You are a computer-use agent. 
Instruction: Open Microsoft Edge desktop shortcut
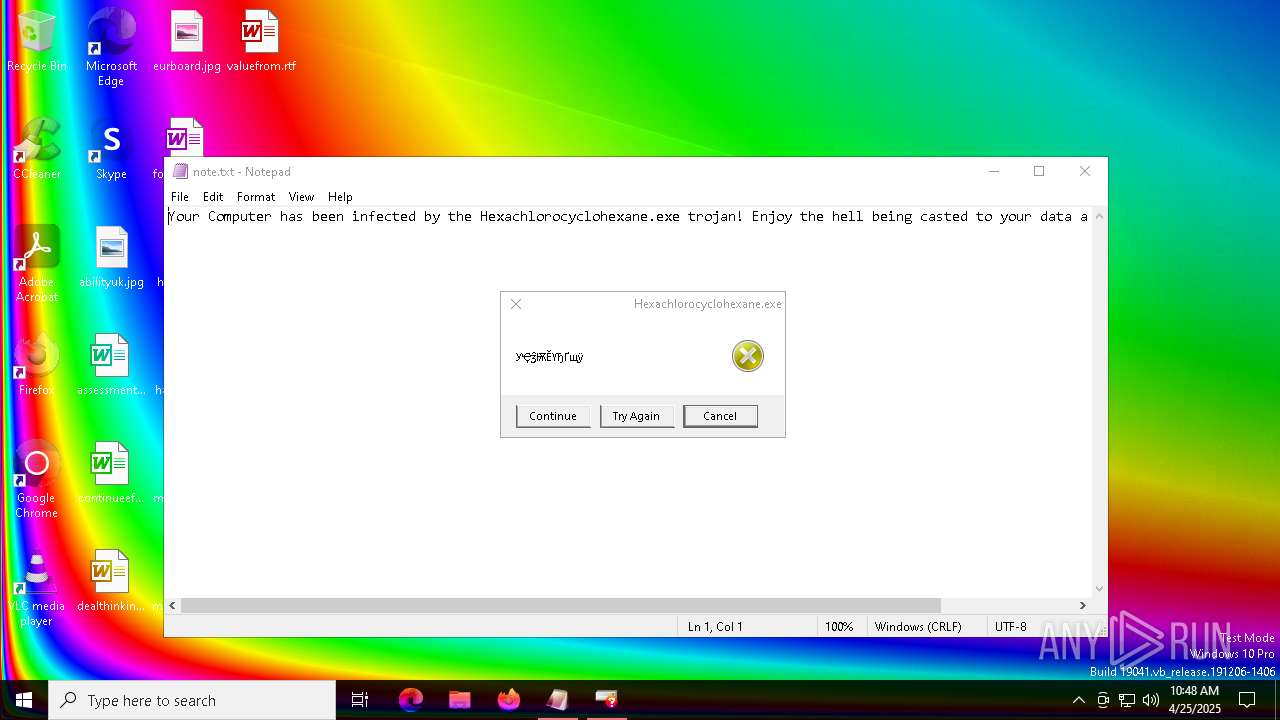[111, 45]
